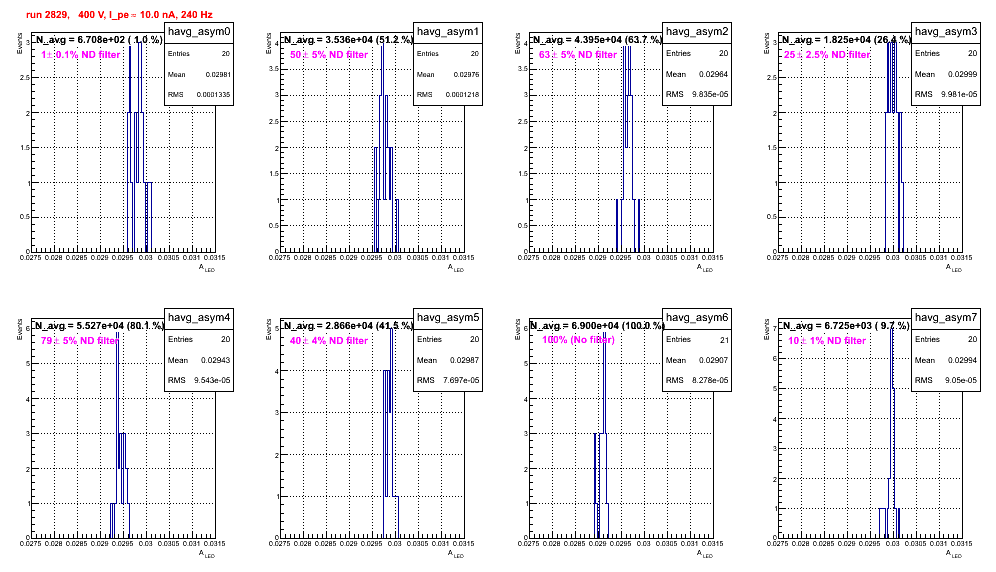This screenshot has width=996, height=572.
Task: Select the RMS value 0.0001335
Action: (x=213, y=95)
